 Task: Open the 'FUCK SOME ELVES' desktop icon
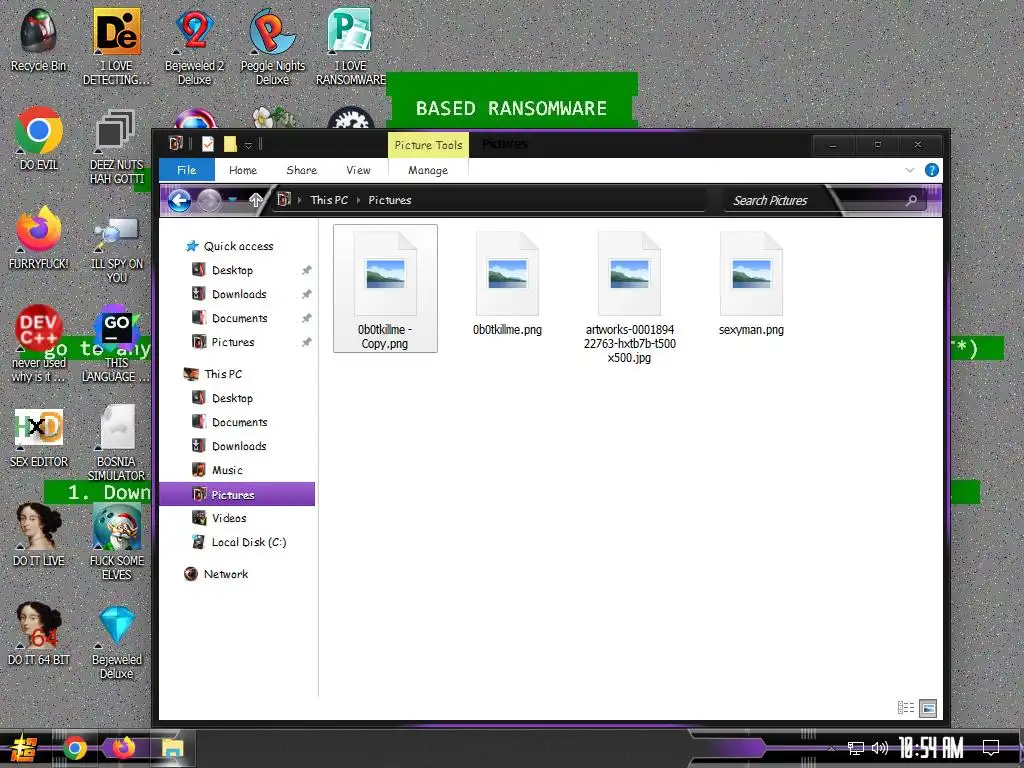click(x=116, y=542)
